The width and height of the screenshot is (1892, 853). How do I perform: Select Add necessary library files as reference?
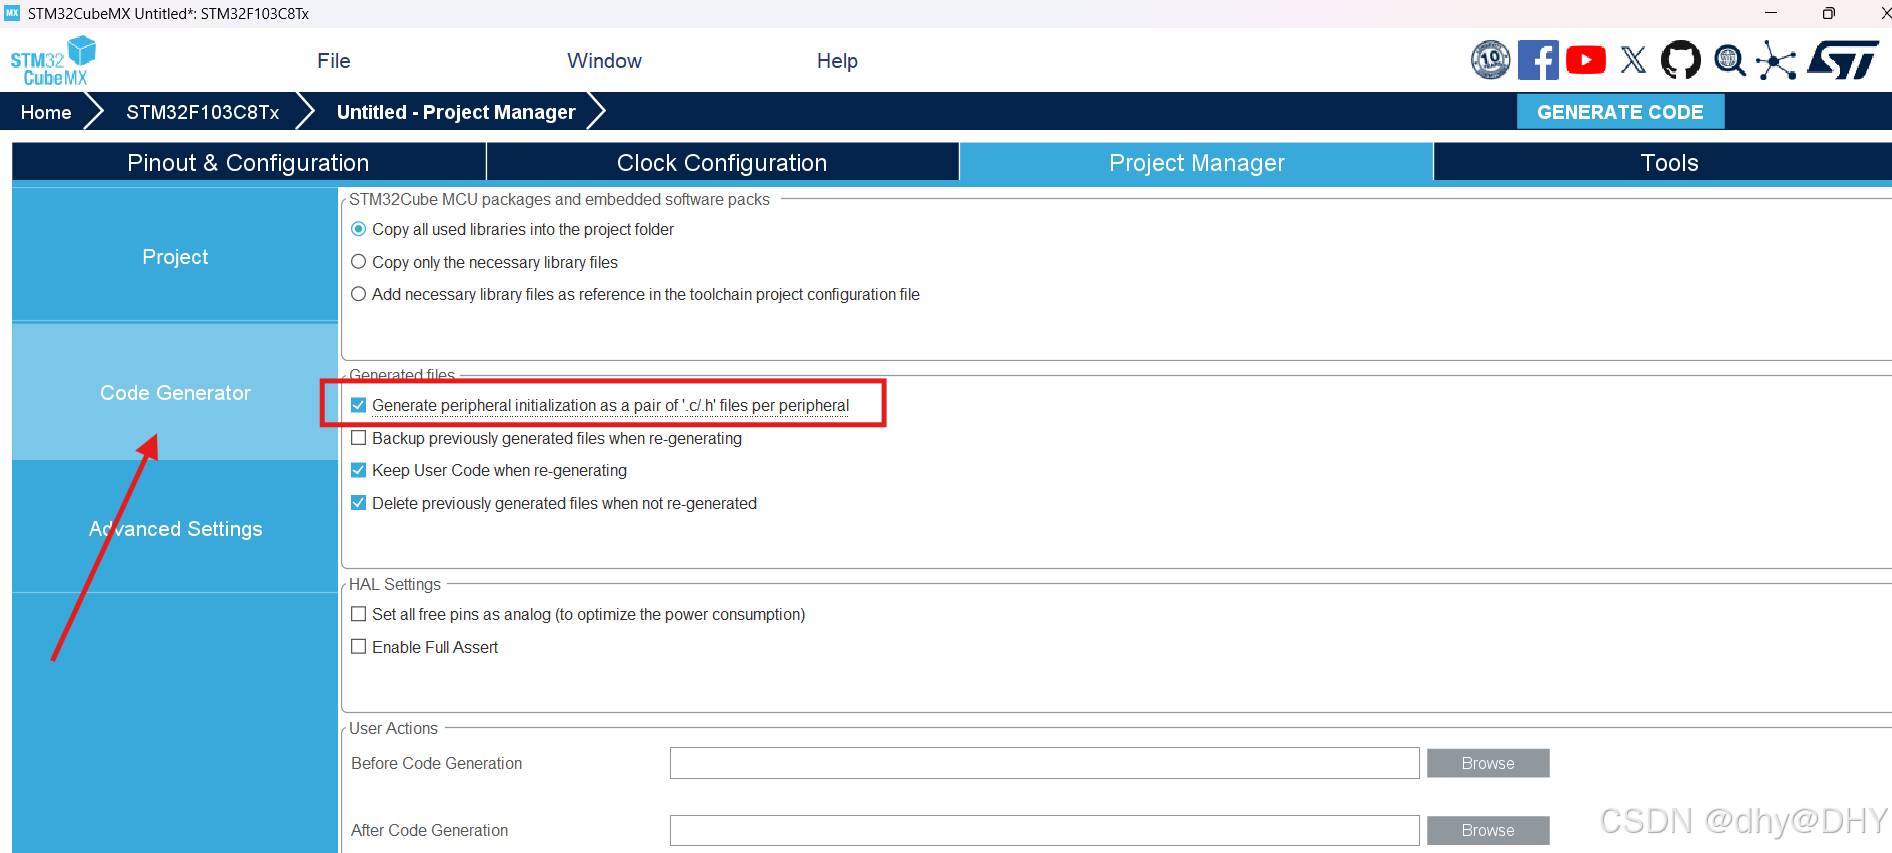(x=358, y=294)
